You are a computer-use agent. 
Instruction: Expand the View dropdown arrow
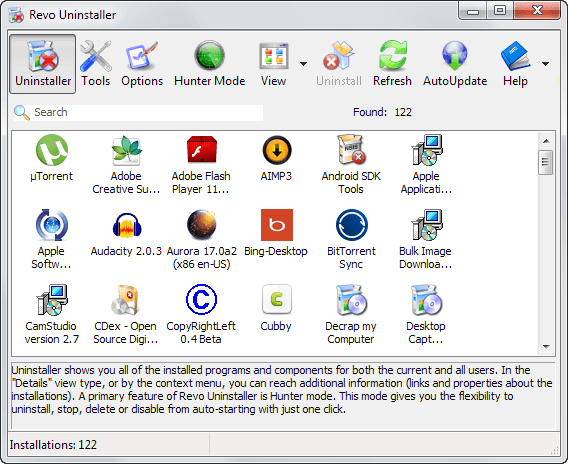point(304,64)
